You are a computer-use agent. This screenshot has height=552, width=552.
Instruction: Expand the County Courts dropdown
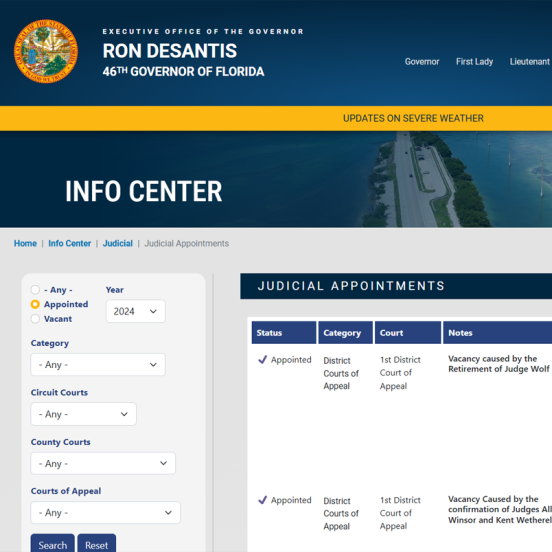(103, 463)
